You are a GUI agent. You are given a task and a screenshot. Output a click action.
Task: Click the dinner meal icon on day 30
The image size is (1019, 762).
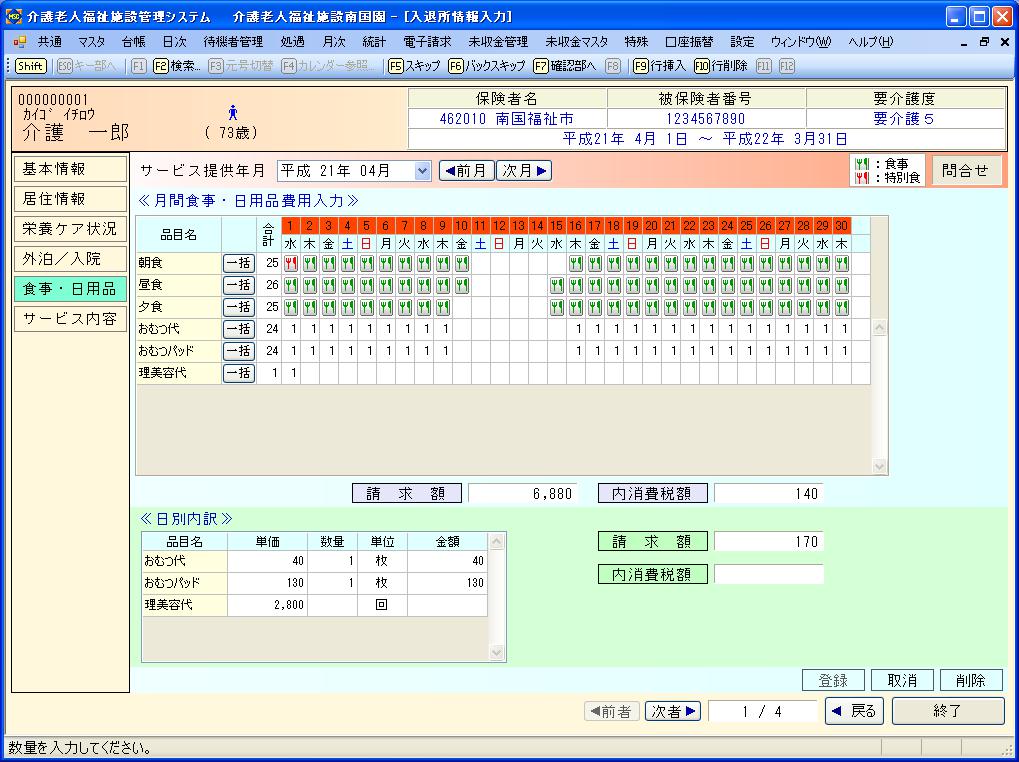[x=841, y=308]
